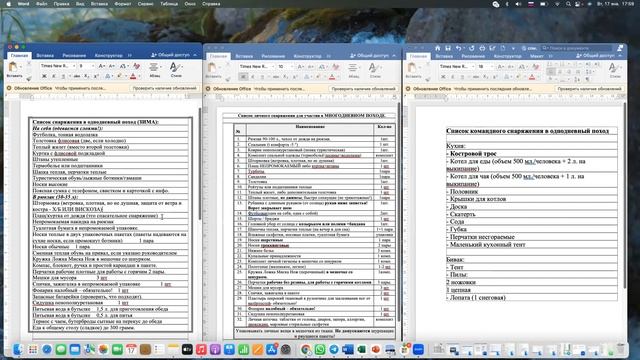The width and height of the screenshot is (640, 360).
Task: Toggle subscript in the left Word window
Action: 87,76
